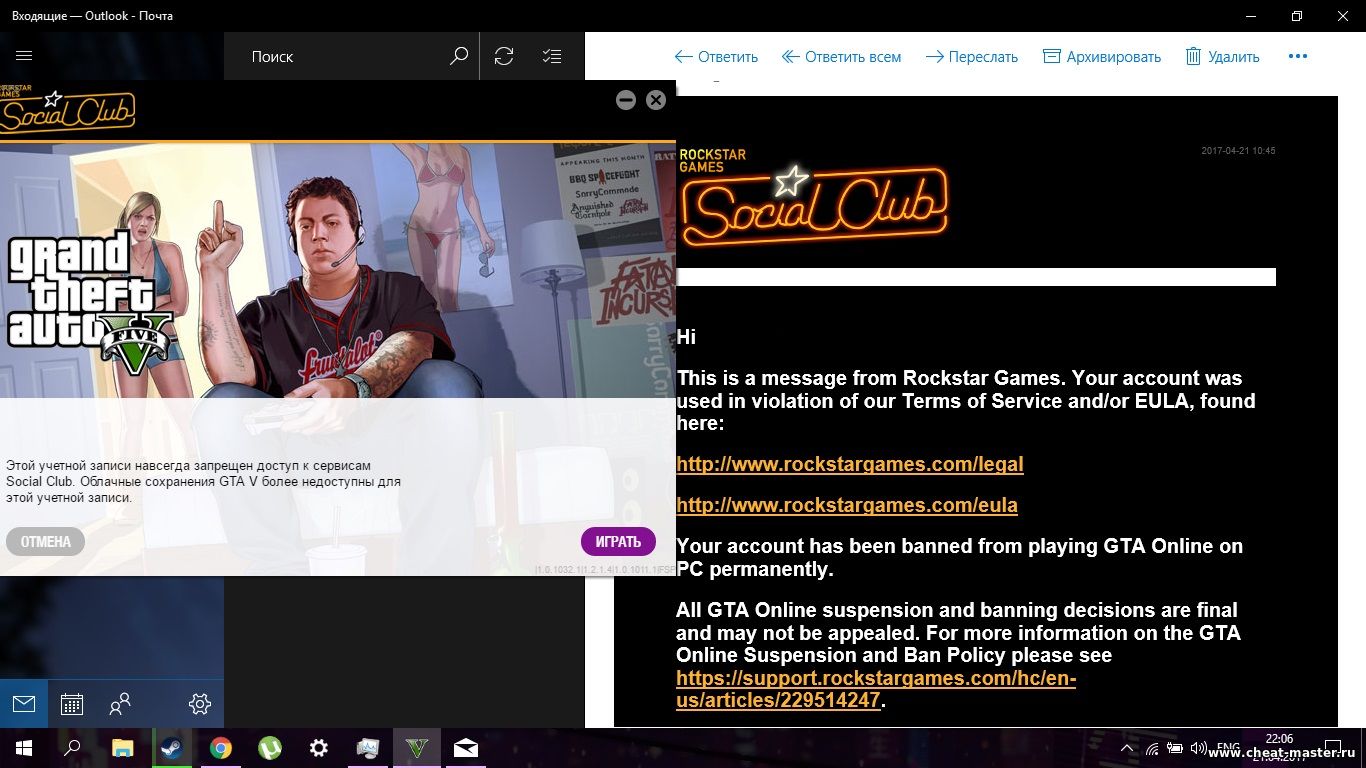Viewport: 1366px width, 768px height.
Task: Open uTorrent from the taskbar
Action: (x=269, y=748)
